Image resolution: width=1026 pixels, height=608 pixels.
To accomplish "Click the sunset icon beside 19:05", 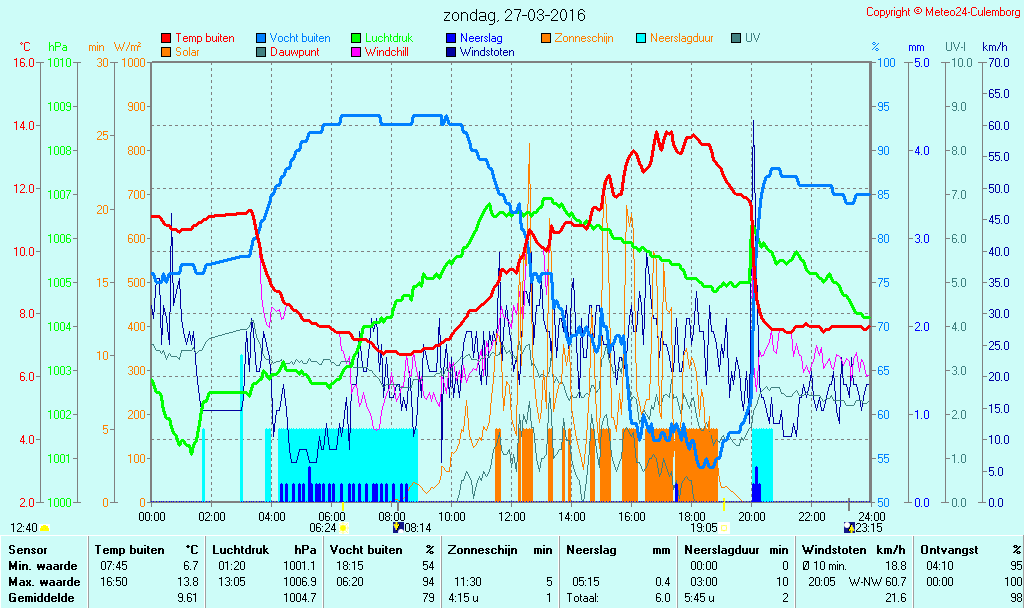I will point(724,528).
